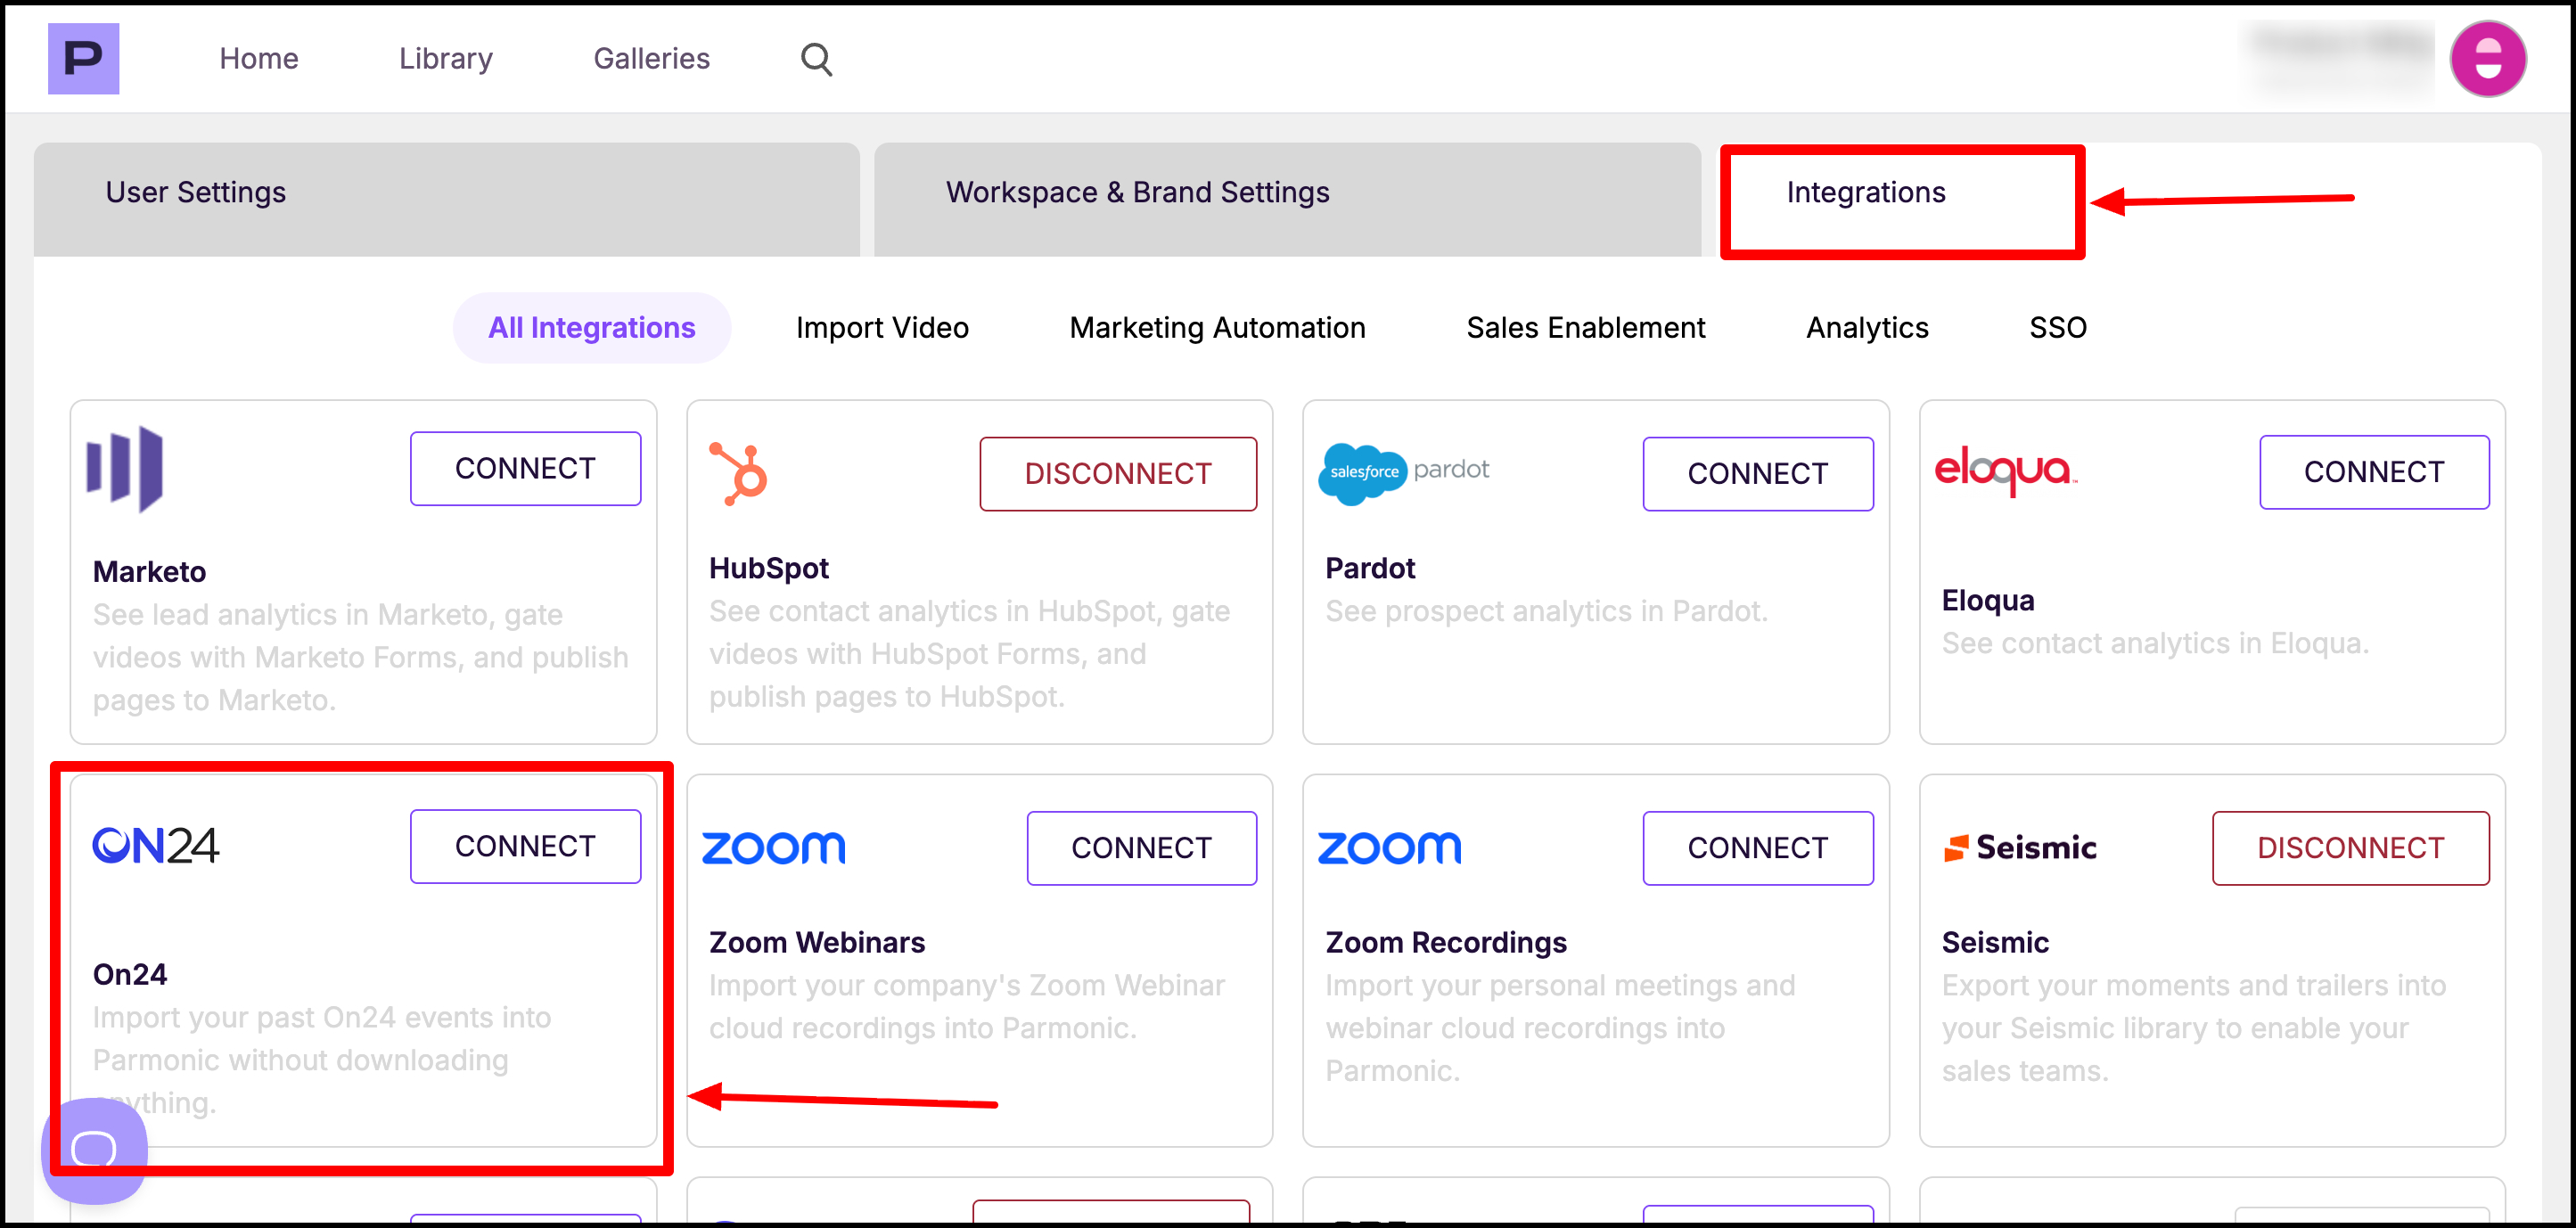Filter integrations by Import Video
Viewport: 2576px width, 1228px height.
(882, 328)
